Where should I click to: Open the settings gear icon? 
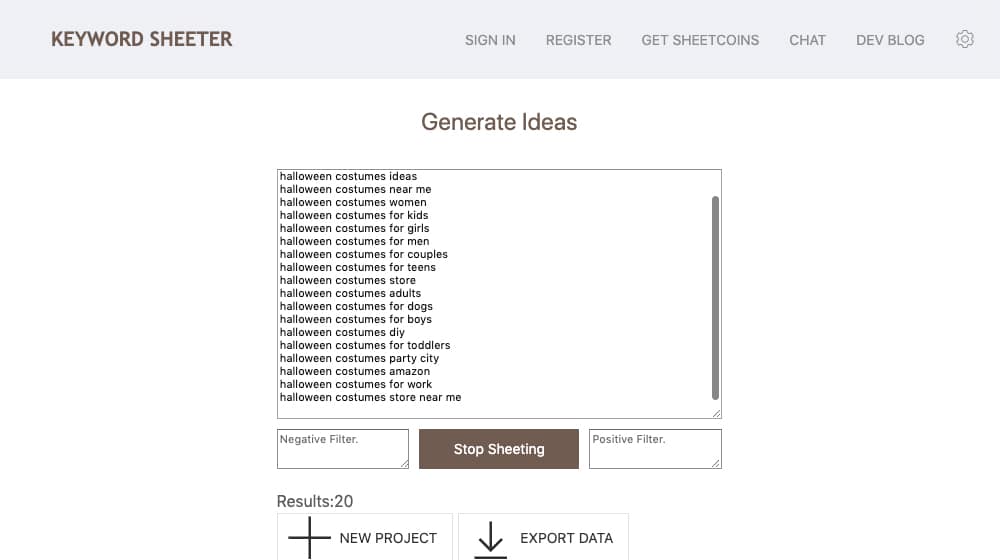[964, 40]
